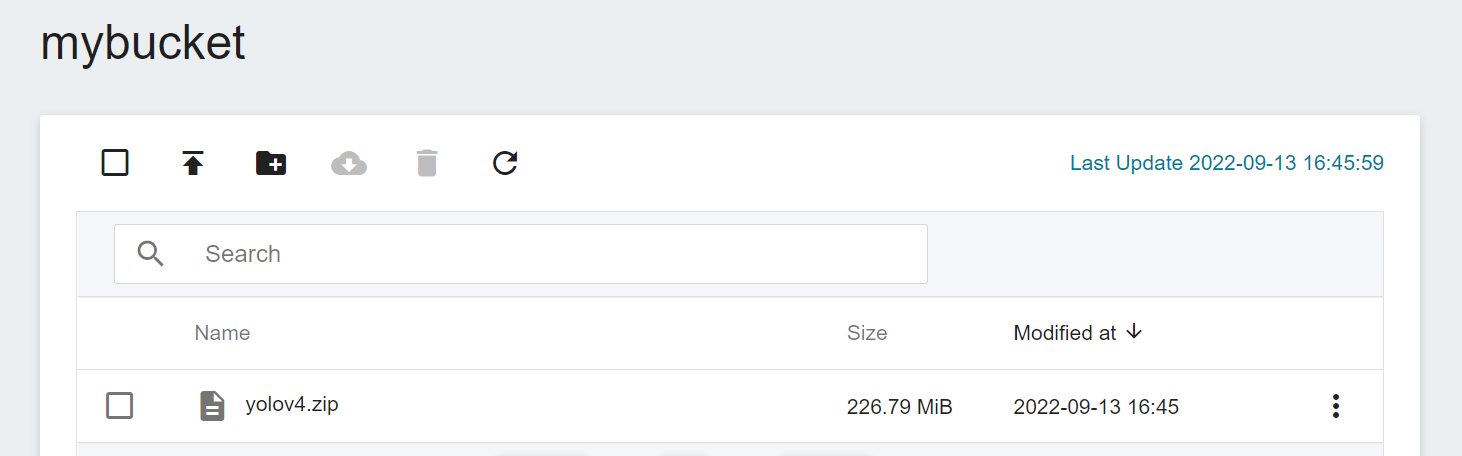Click the magnifier search icon
The width and height of the screenshot is (1462, 456).
point(151,254)
